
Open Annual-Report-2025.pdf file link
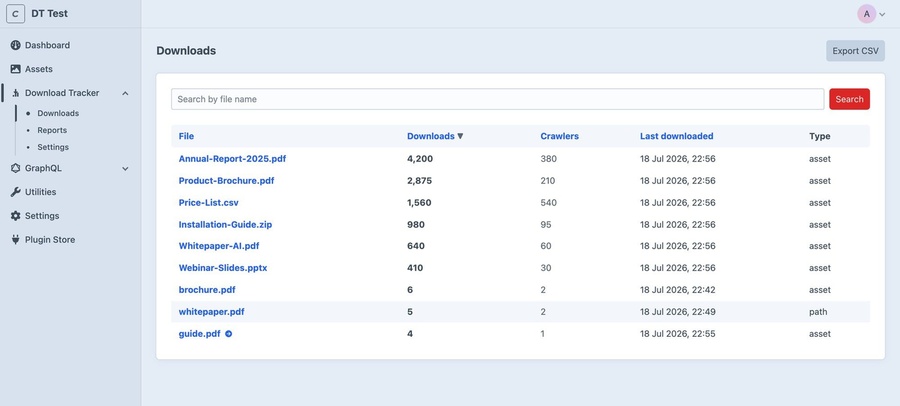(x=232, y=158)
